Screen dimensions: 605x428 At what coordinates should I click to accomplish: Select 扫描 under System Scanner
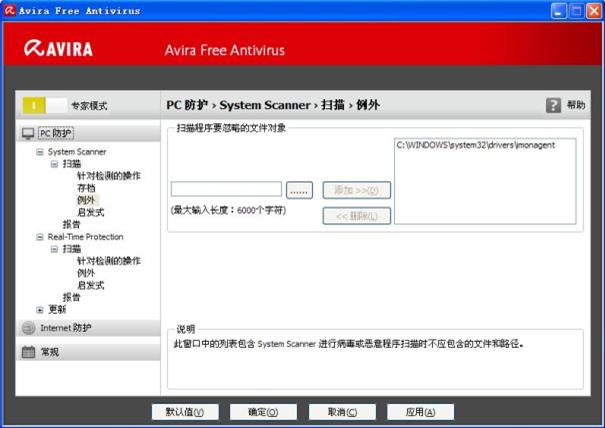click(72, 164)
